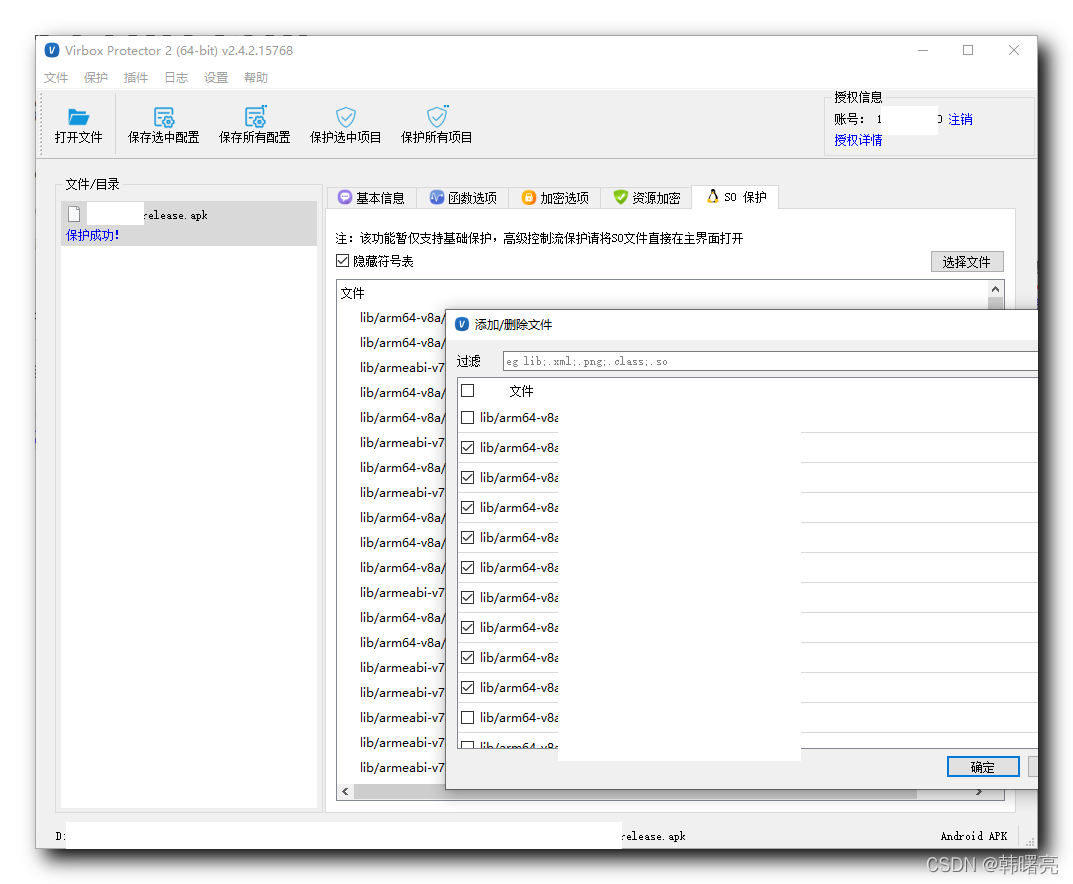
Task: Open the 文件 menu
Action: [56, 77]
